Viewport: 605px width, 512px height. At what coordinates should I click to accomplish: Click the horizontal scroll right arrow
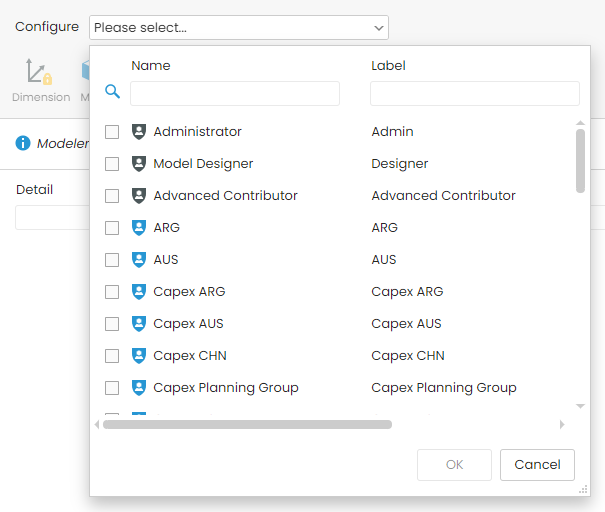tap(562, 424)
